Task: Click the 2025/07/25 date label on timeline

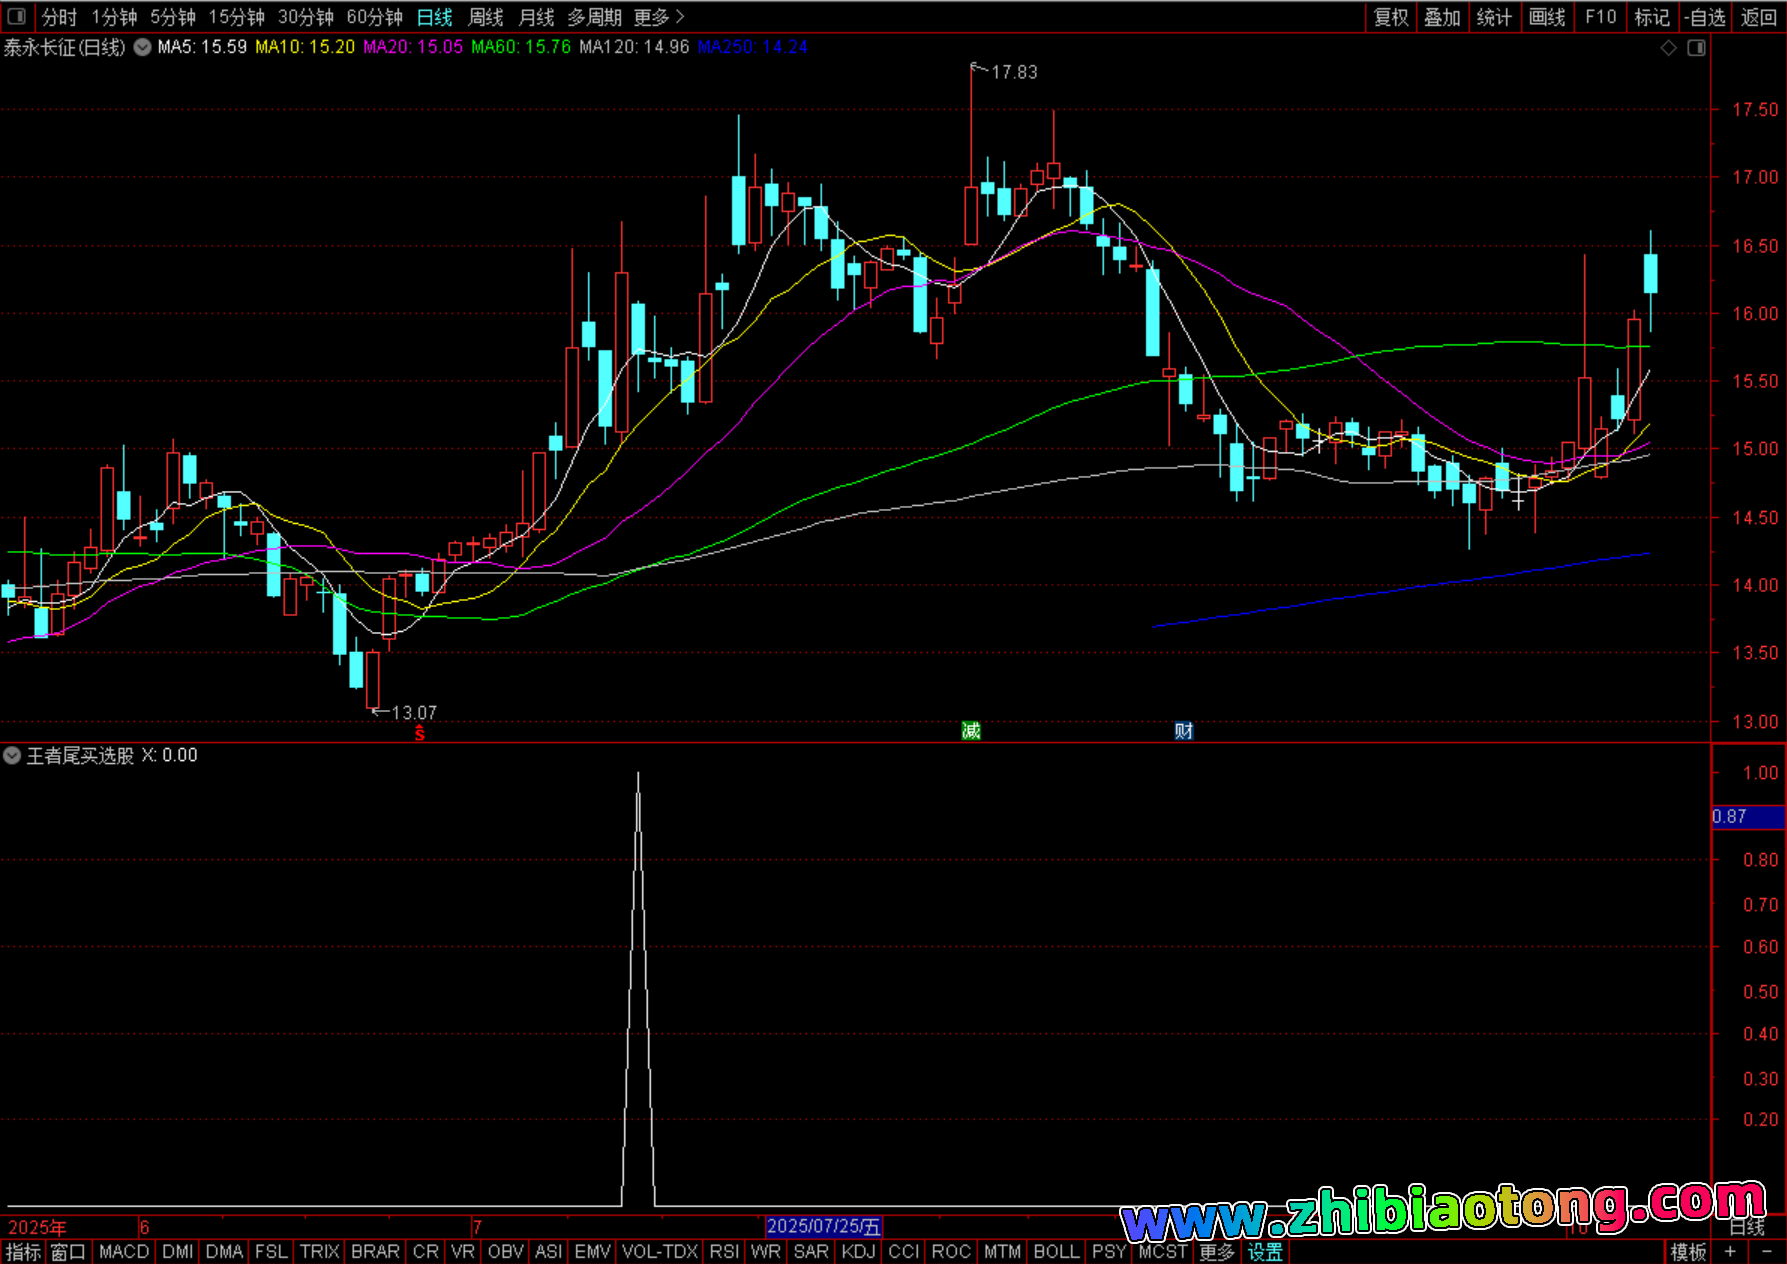Action: (823, 1226)
